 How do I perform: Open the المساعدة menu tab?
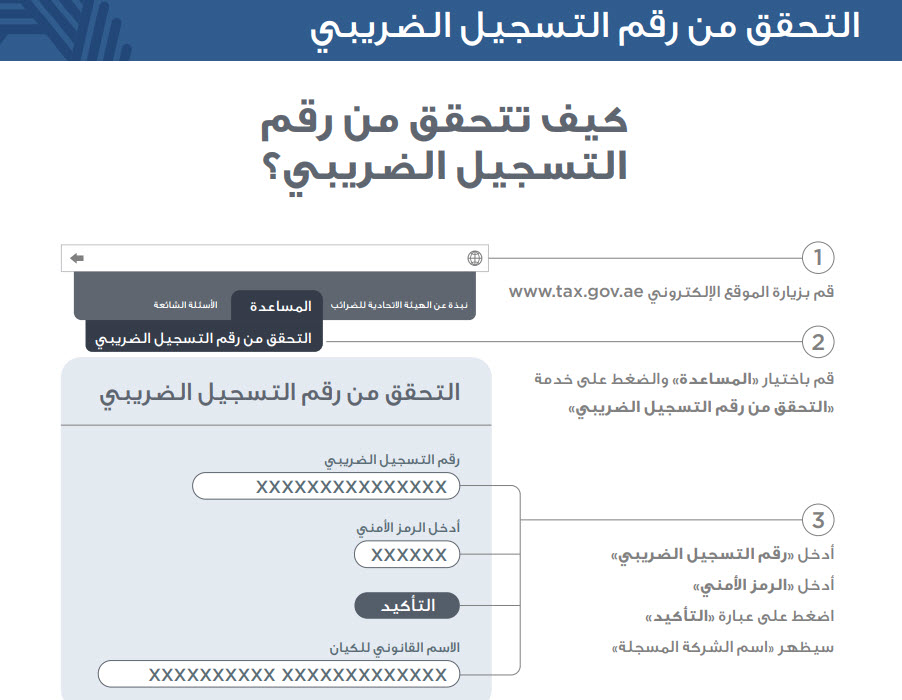277,305
